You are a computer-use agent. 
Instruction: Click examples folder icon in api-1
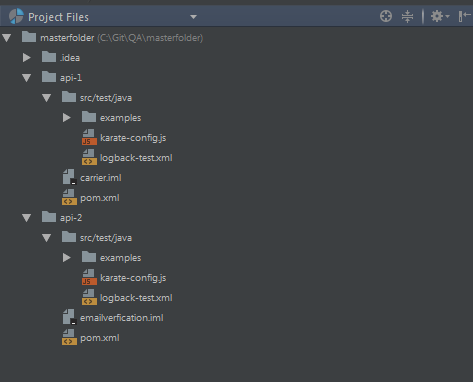coord(89,117)
